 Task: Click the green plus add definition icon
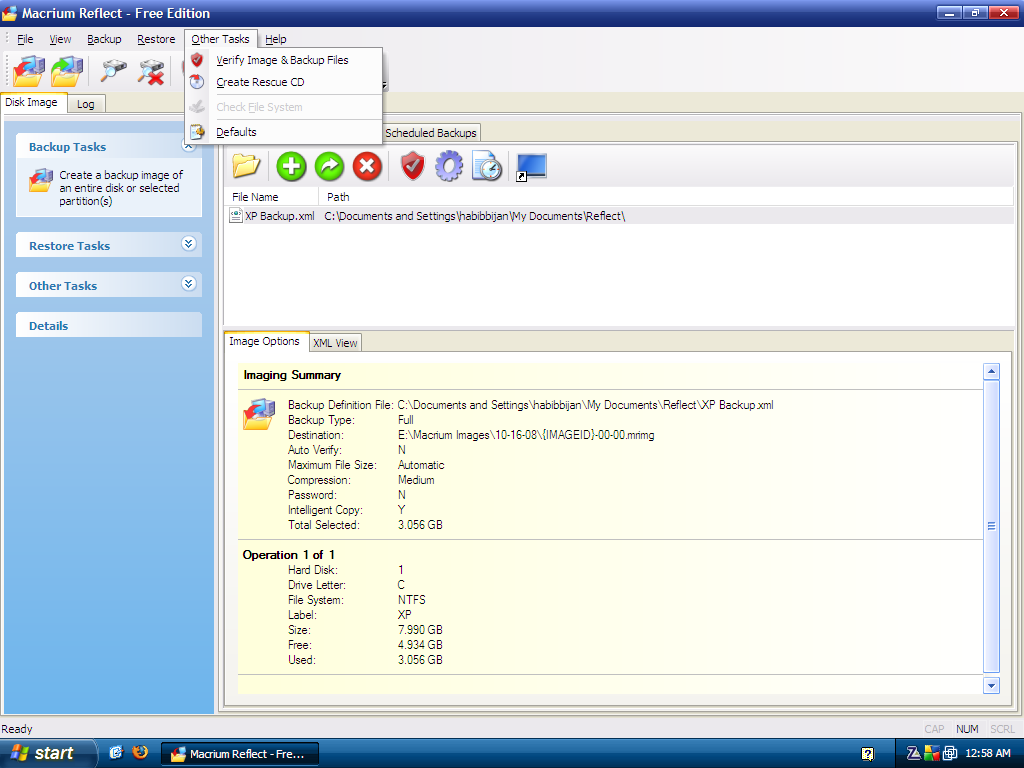[x=291, y=166]
